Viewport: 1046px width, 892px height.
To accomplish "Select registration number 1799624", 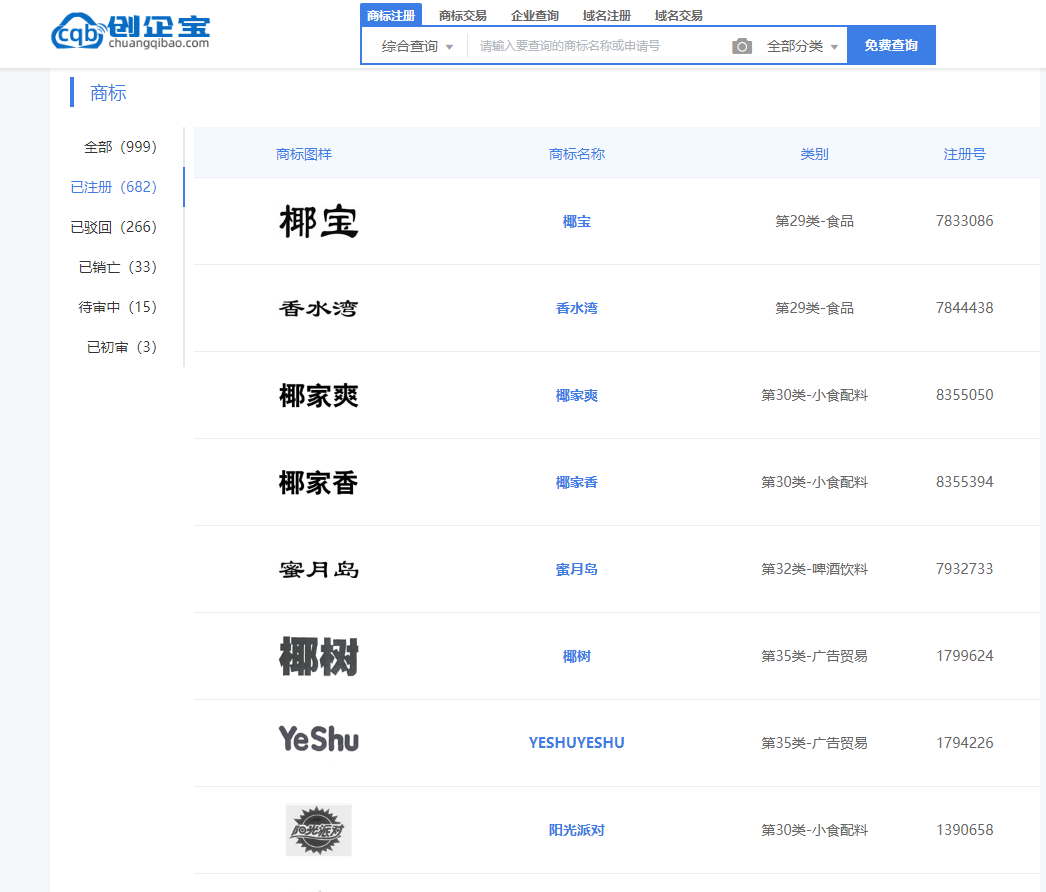I will coord(965,656).
